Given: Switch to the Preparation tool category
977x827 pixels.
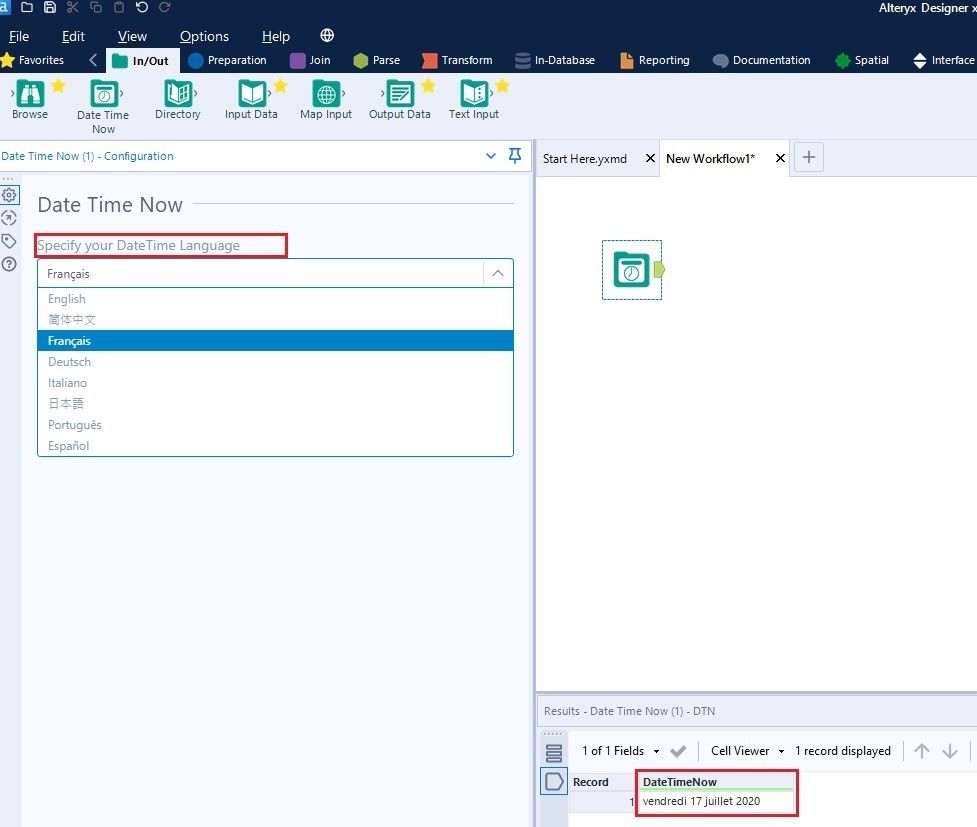Looking at the screenshot, I should click(x=227, y=60).
